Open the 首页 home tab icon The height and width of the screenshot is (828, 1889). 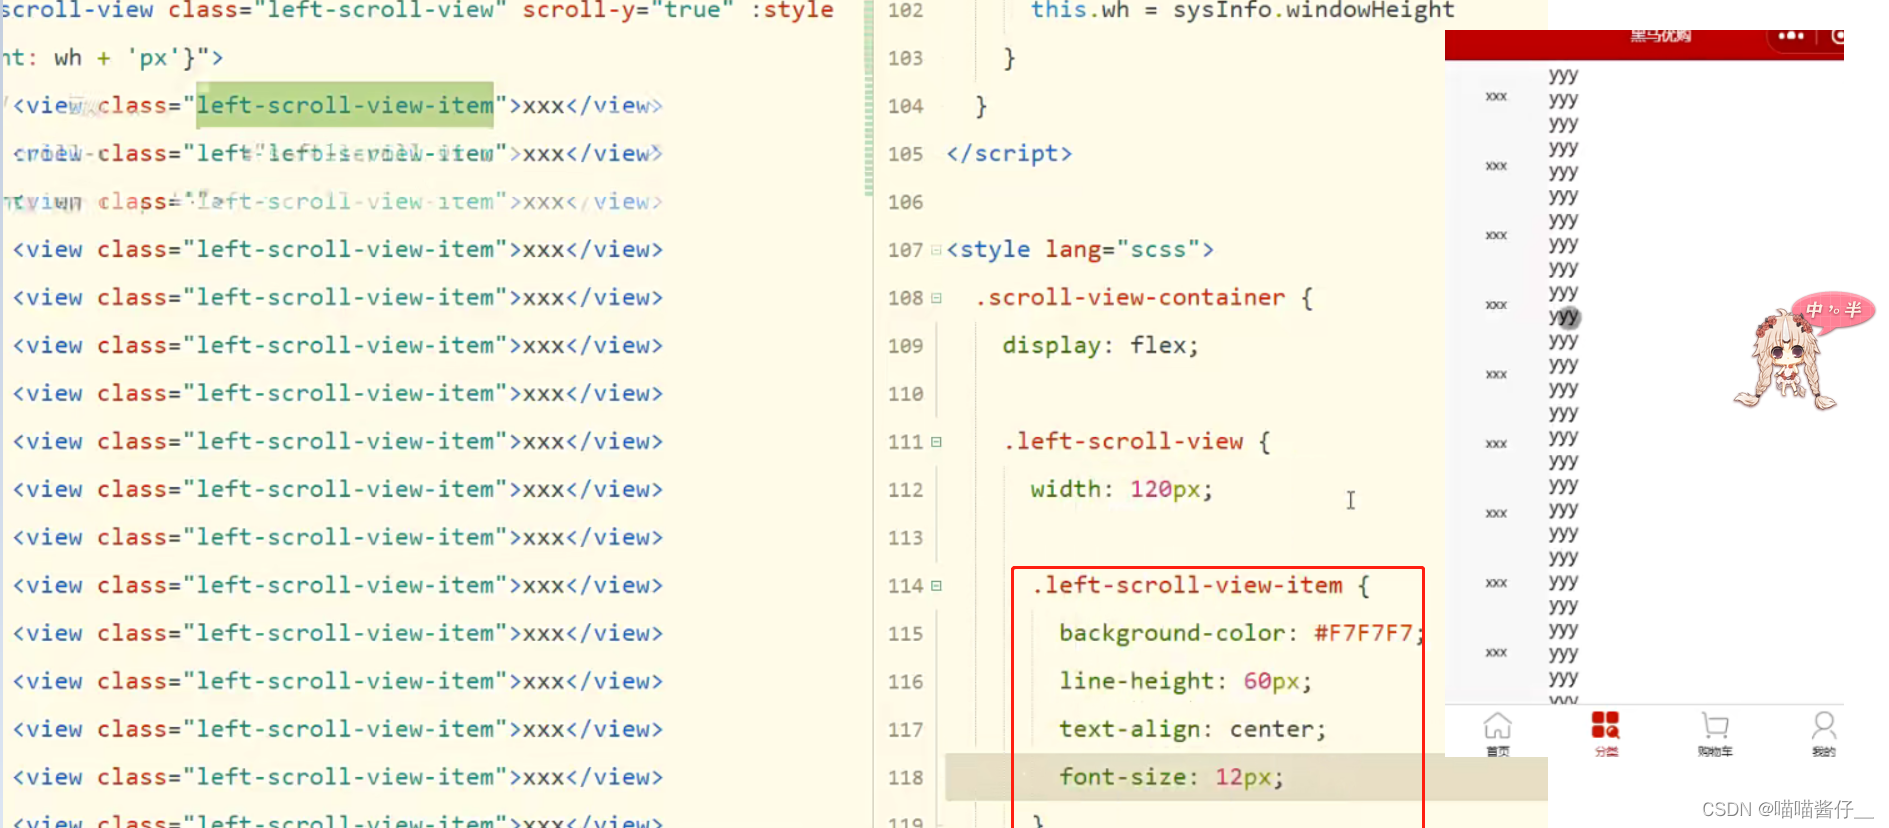click(1497, 725)
